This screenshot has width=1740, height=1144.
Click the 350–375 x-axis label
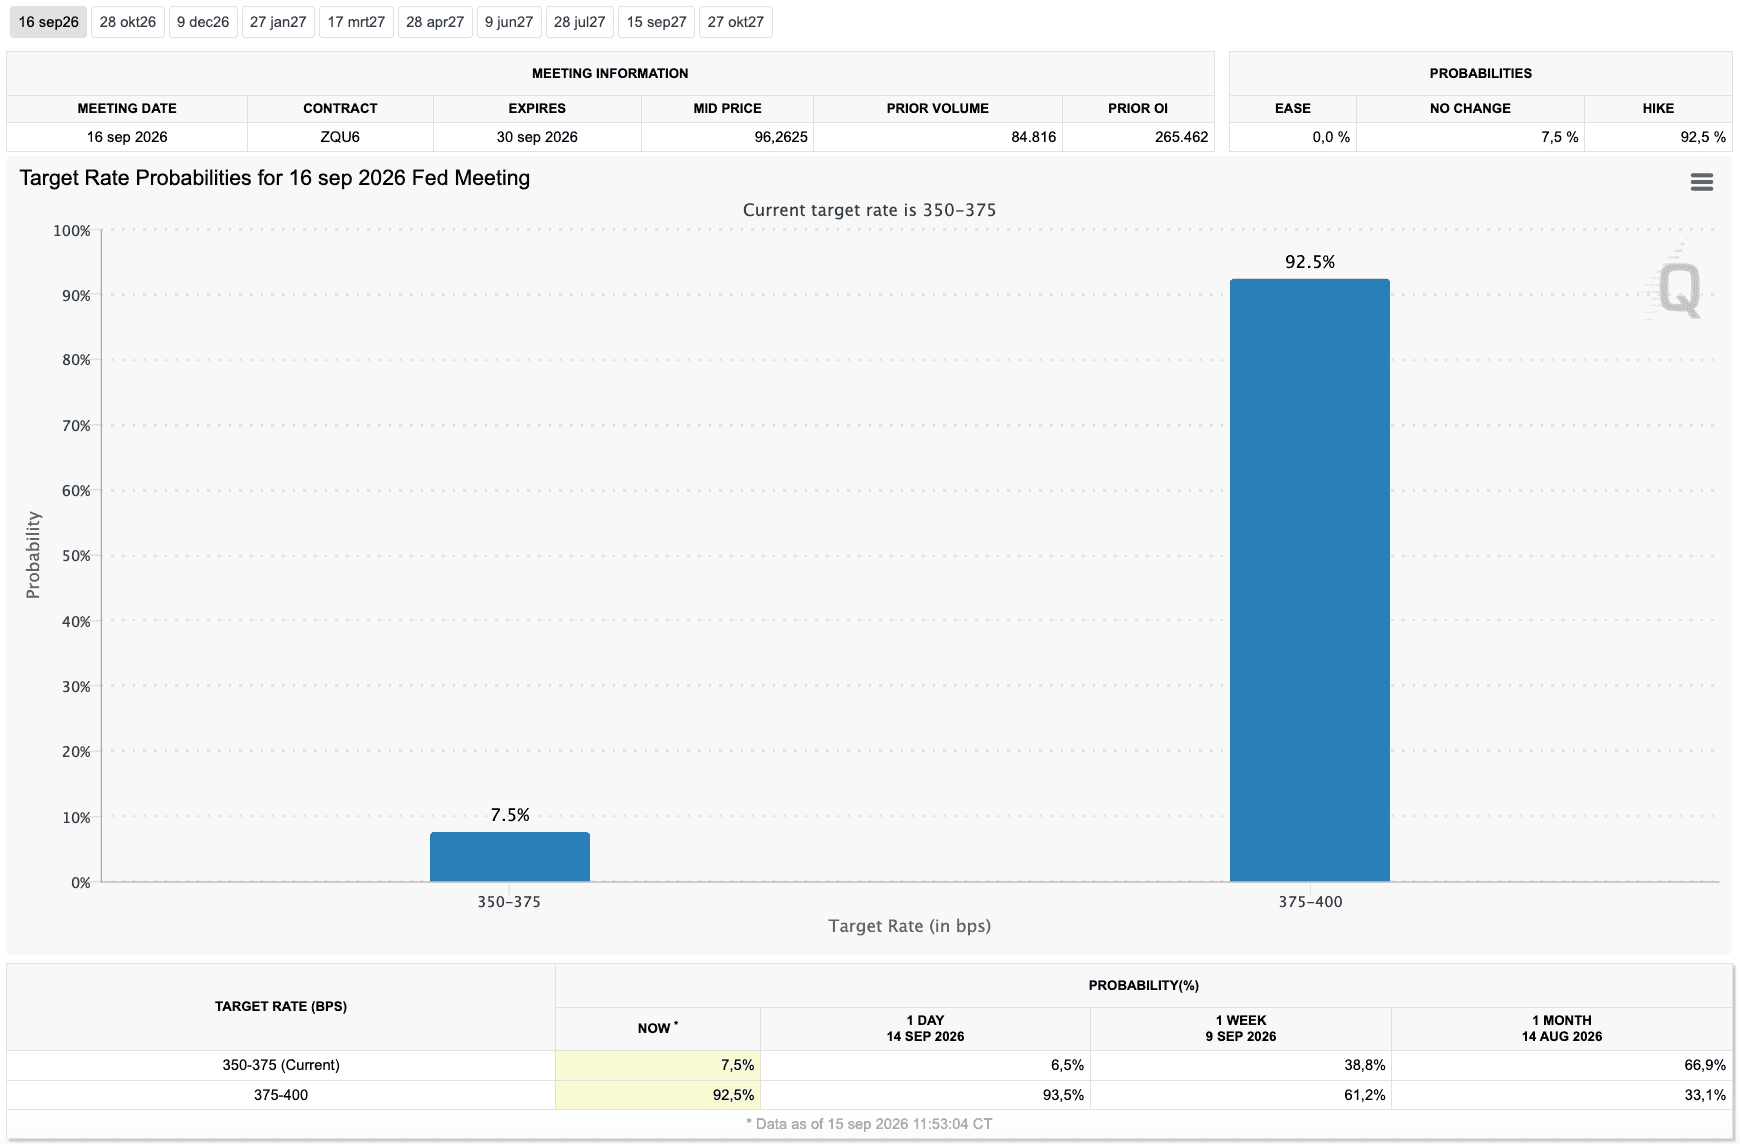coord(509,902)
